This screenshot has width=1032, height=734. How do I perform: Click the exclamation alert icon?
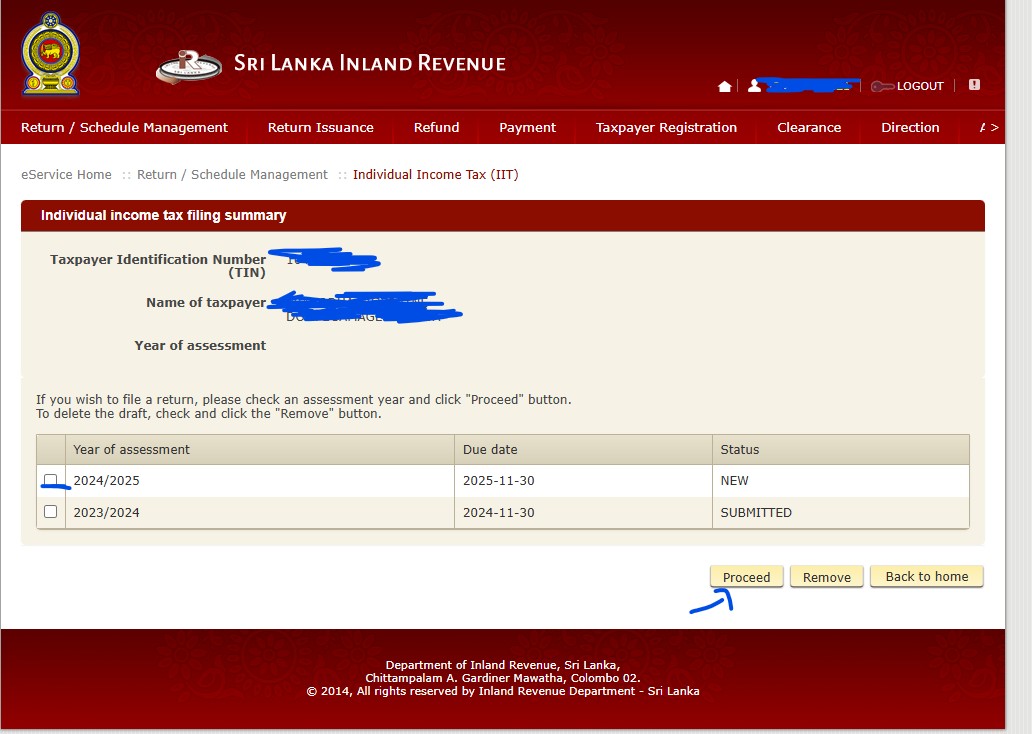[x=974, y=85]
